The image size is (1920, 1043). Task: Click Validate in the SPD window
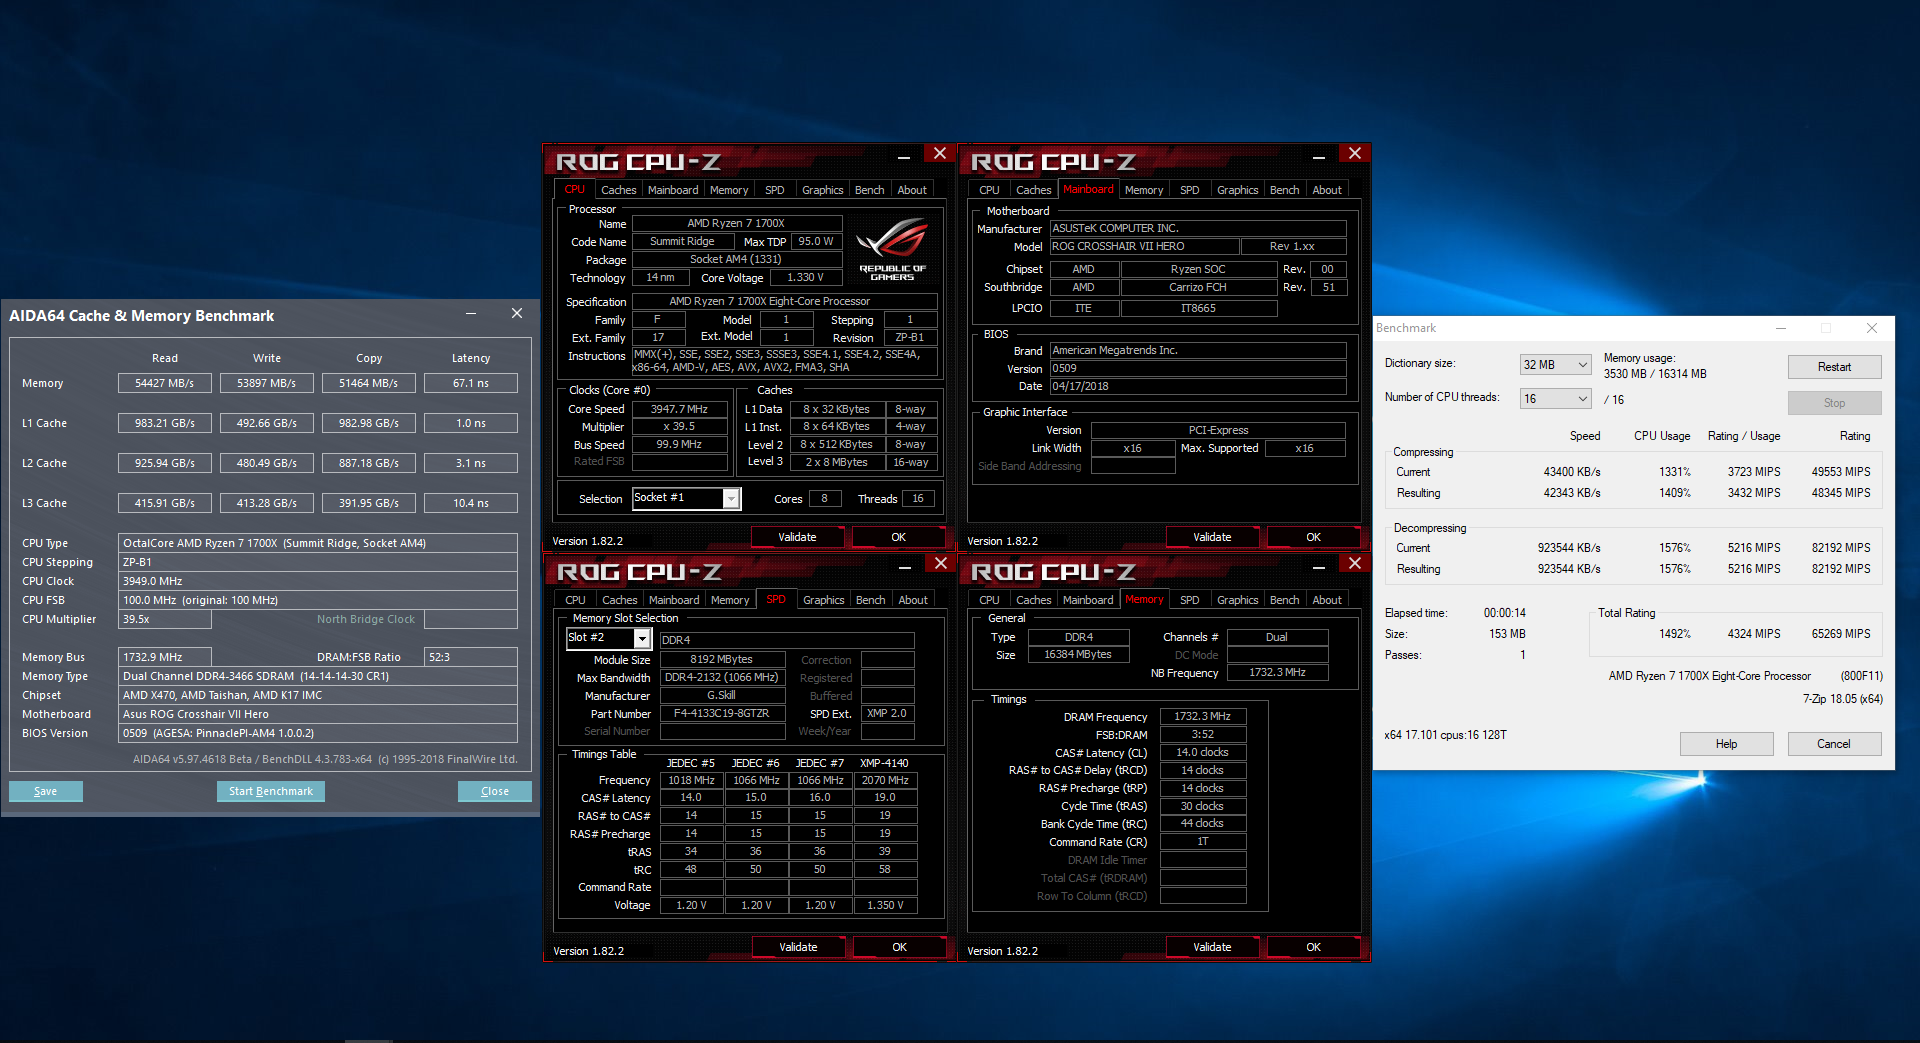797,946
